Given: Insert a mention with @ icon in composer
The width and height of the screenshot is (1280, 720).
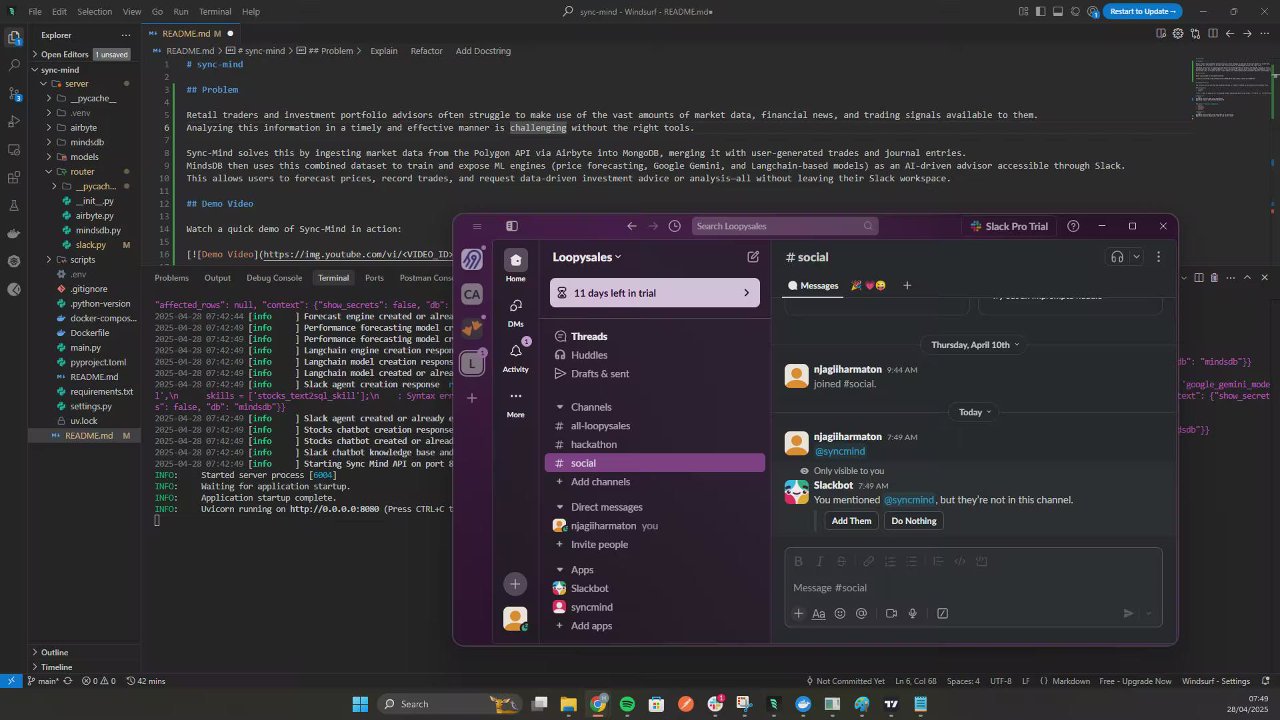Looking at the screenshot, I should pos(861,614).
